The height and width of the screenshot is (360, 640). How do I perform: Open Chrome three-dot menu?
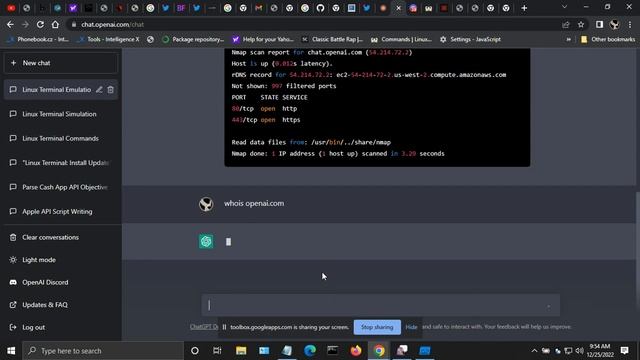630,25
